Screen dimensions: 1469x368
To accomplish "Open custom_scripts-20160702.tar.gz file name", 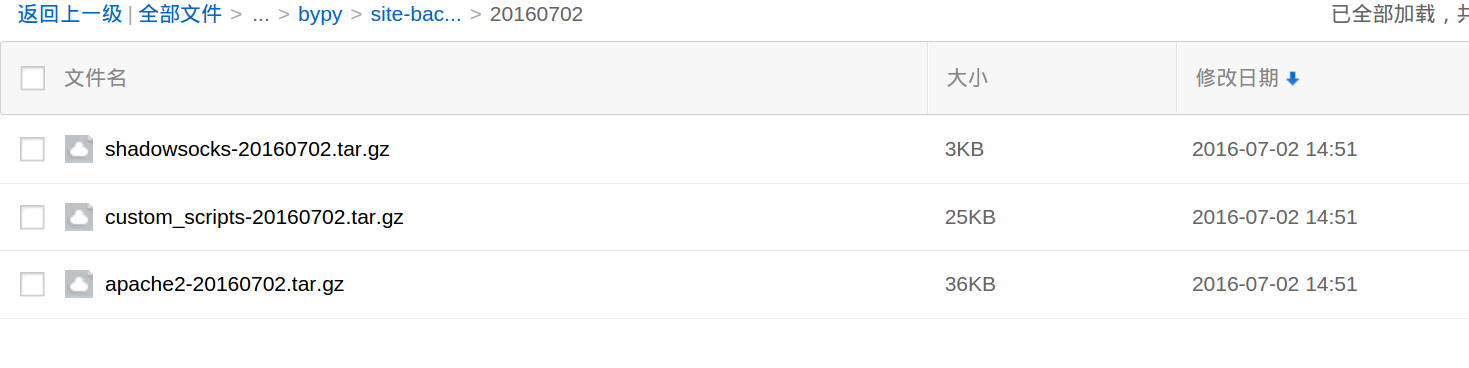I will 254,217.
